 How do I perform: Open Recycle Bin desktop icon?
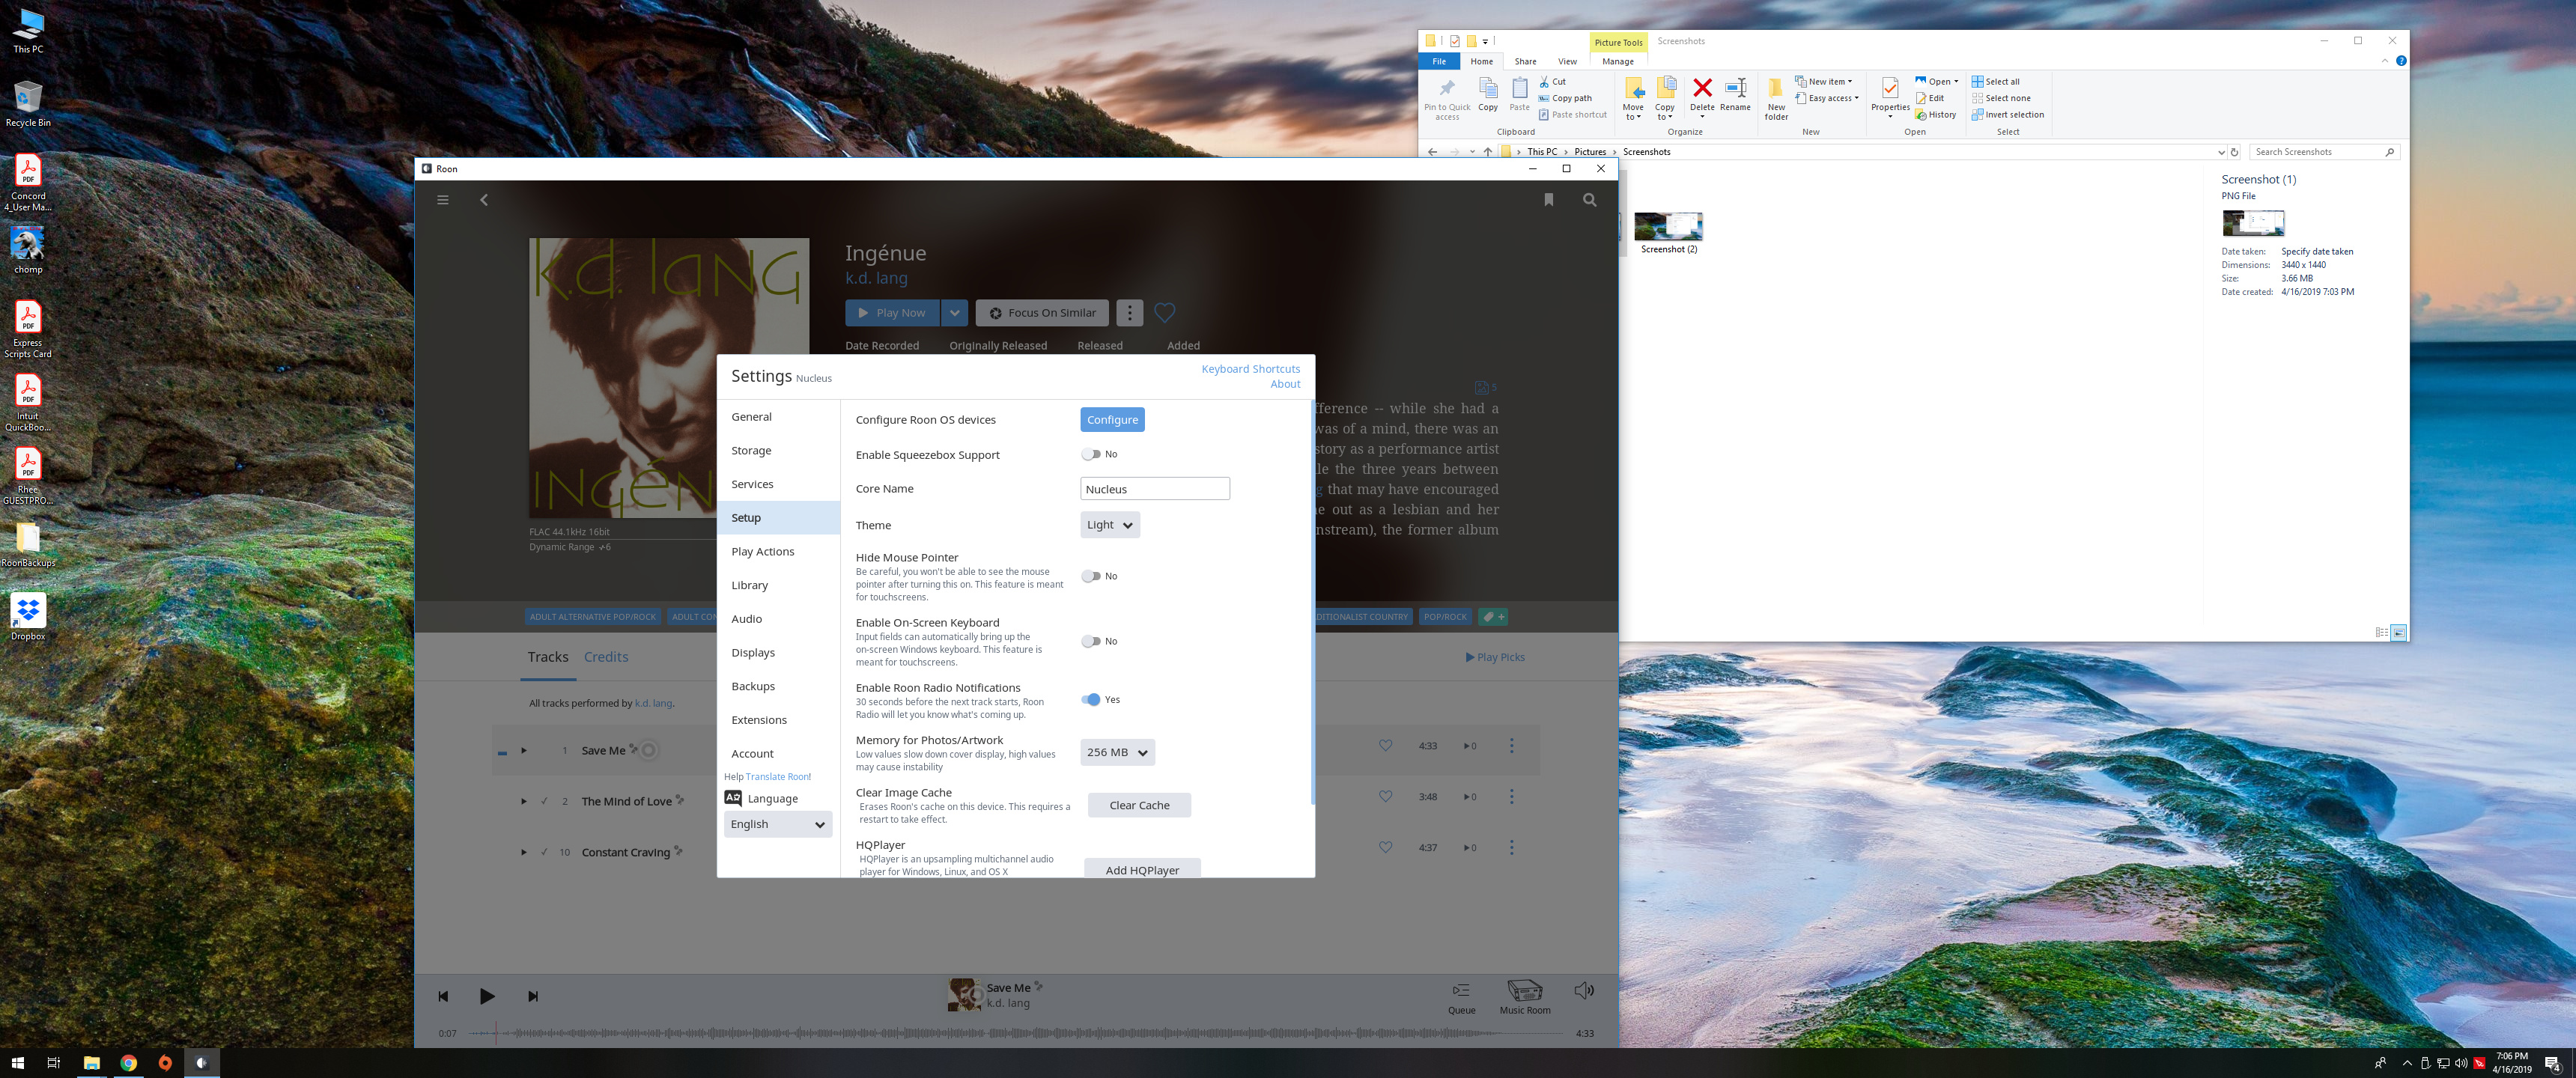pyautogui.click(x=28, y=104)
